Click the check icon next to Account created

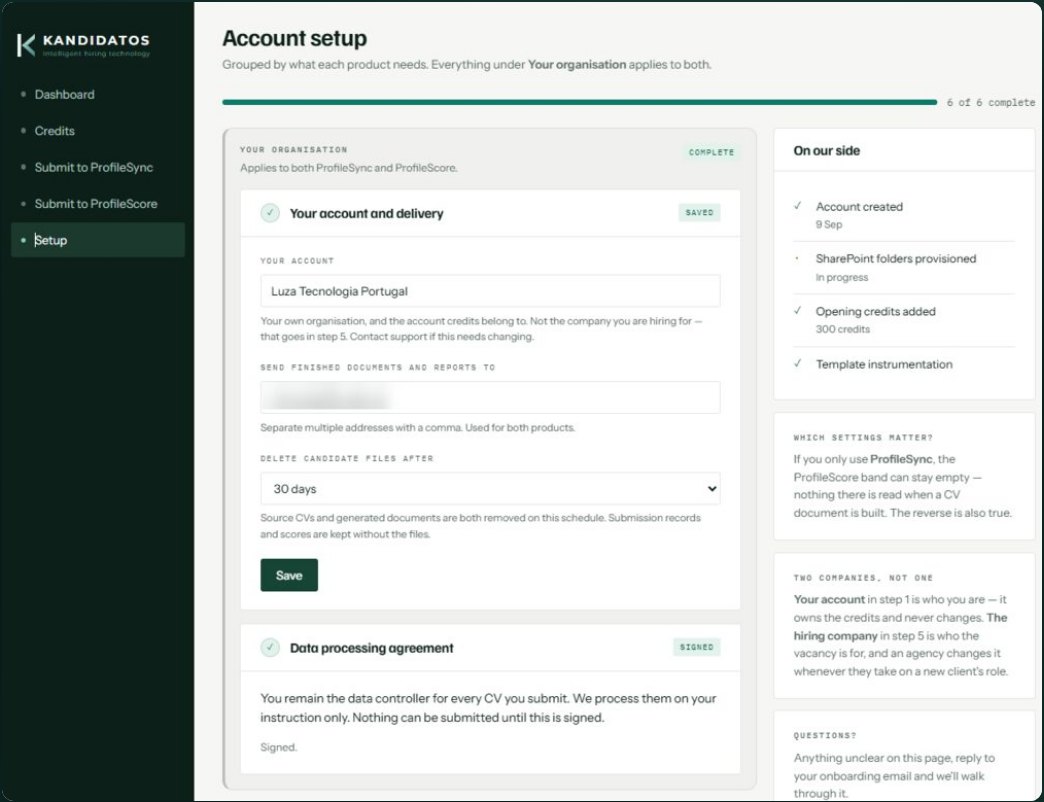pyautogui.click(x=798, y=206)
